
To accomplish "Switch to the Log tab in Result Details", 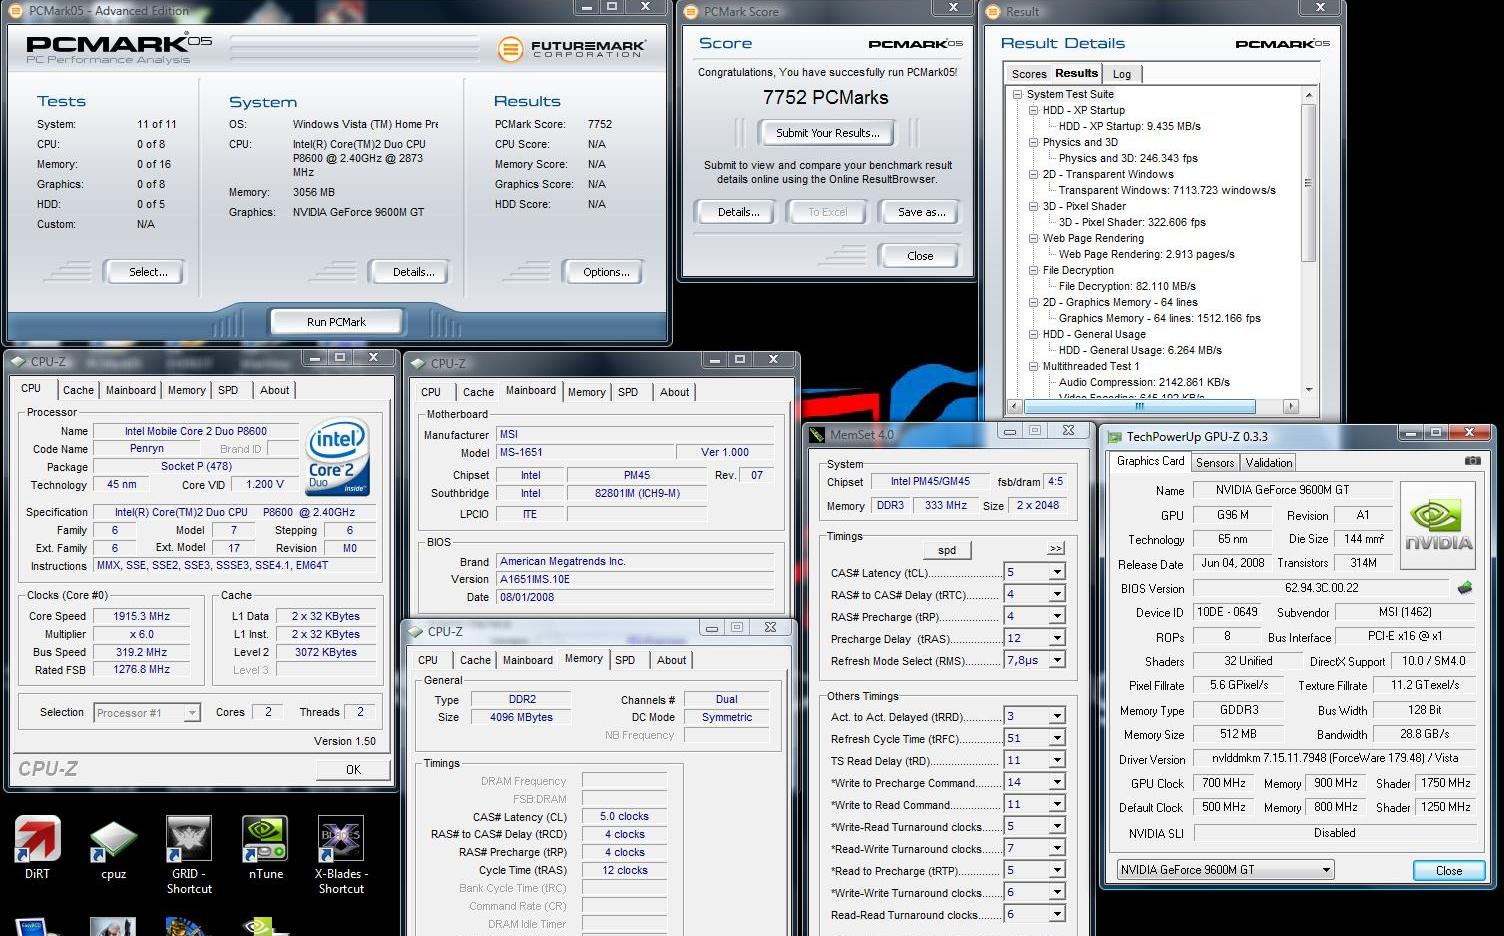I will click(1122, 74).
